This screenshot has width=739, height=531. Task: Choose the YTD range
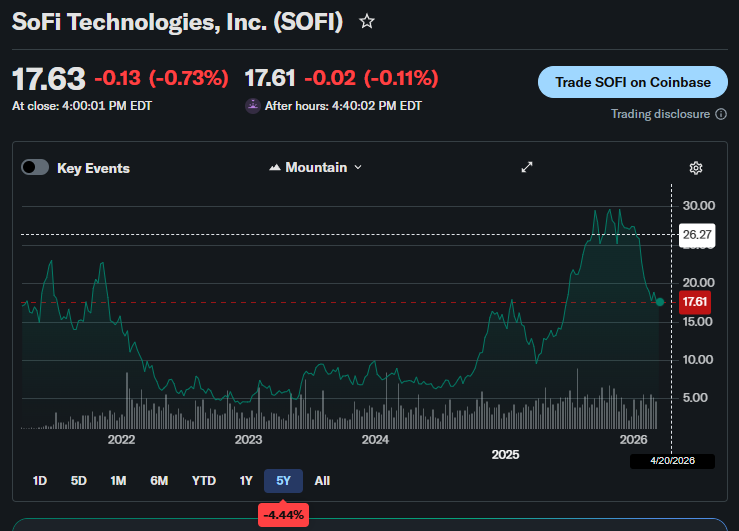tap(204, 481)
